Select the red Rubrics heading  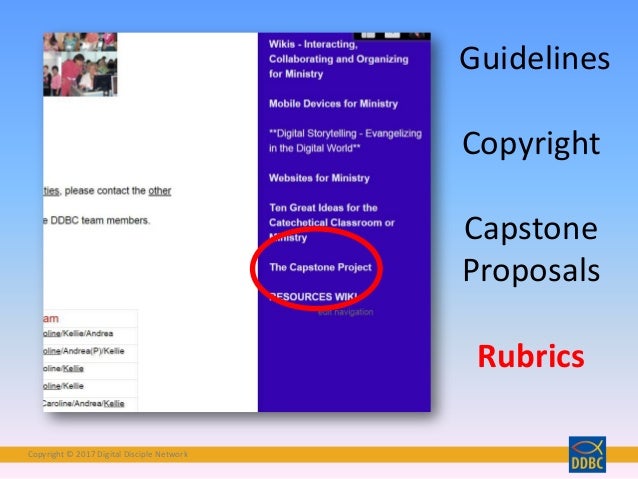click(531, 356)
